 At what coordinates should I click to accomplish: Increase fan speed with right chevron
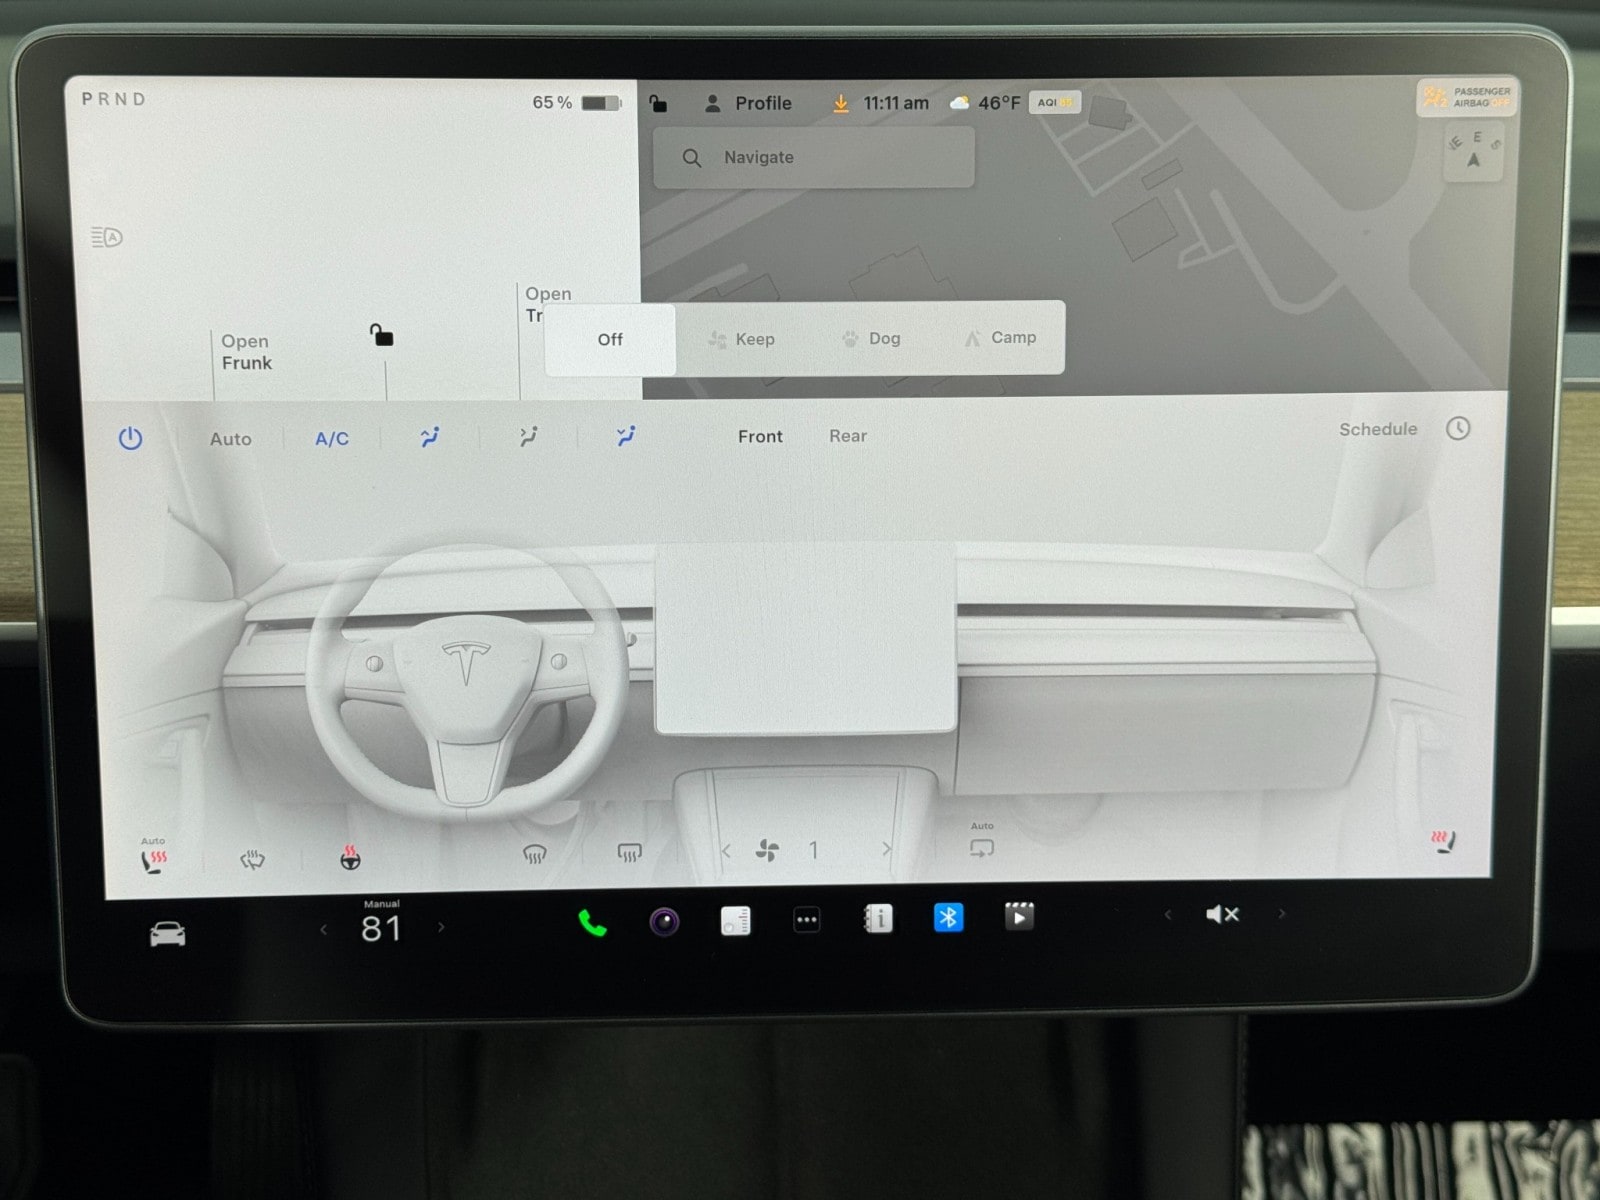tap(886, 850)
